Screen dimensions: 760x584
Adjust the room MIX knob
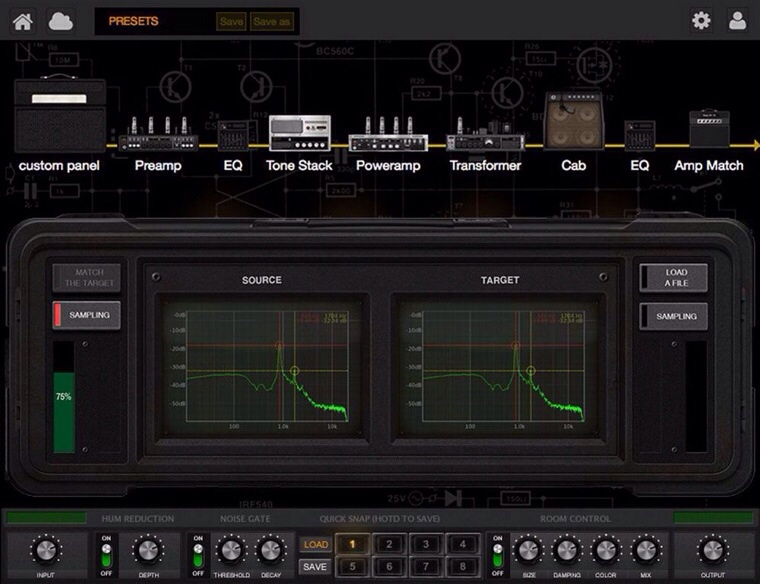tap(645, 550)
